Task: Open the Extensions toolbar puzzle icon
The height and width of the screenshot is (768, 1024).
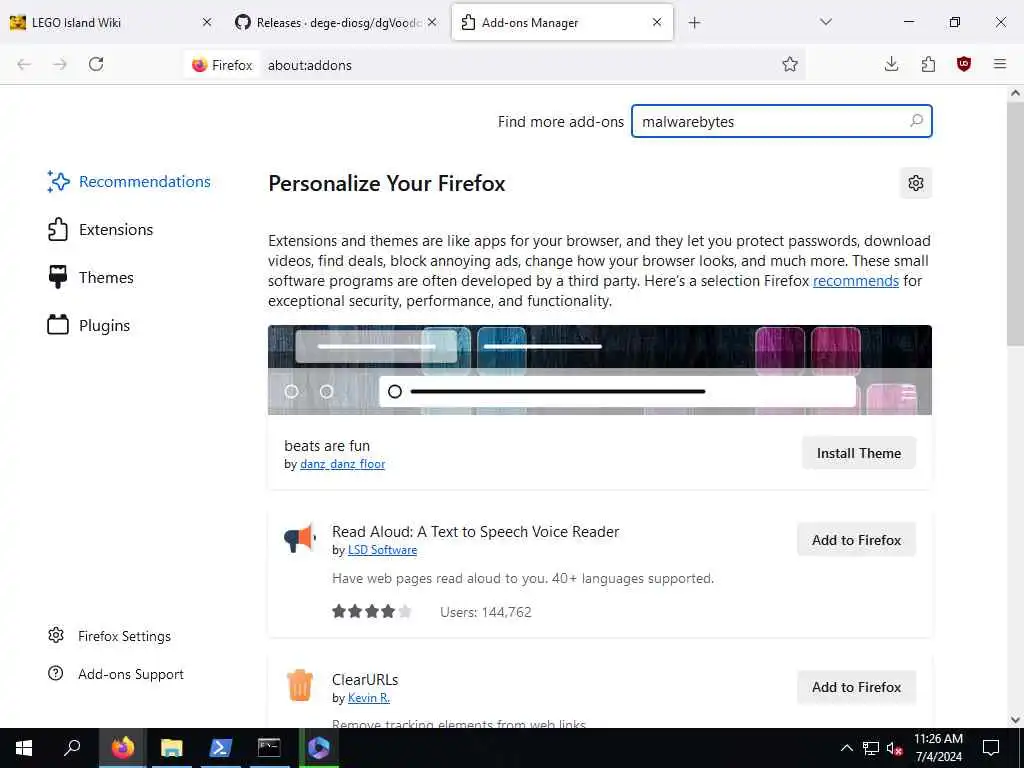Action: [x=928, y=64]
